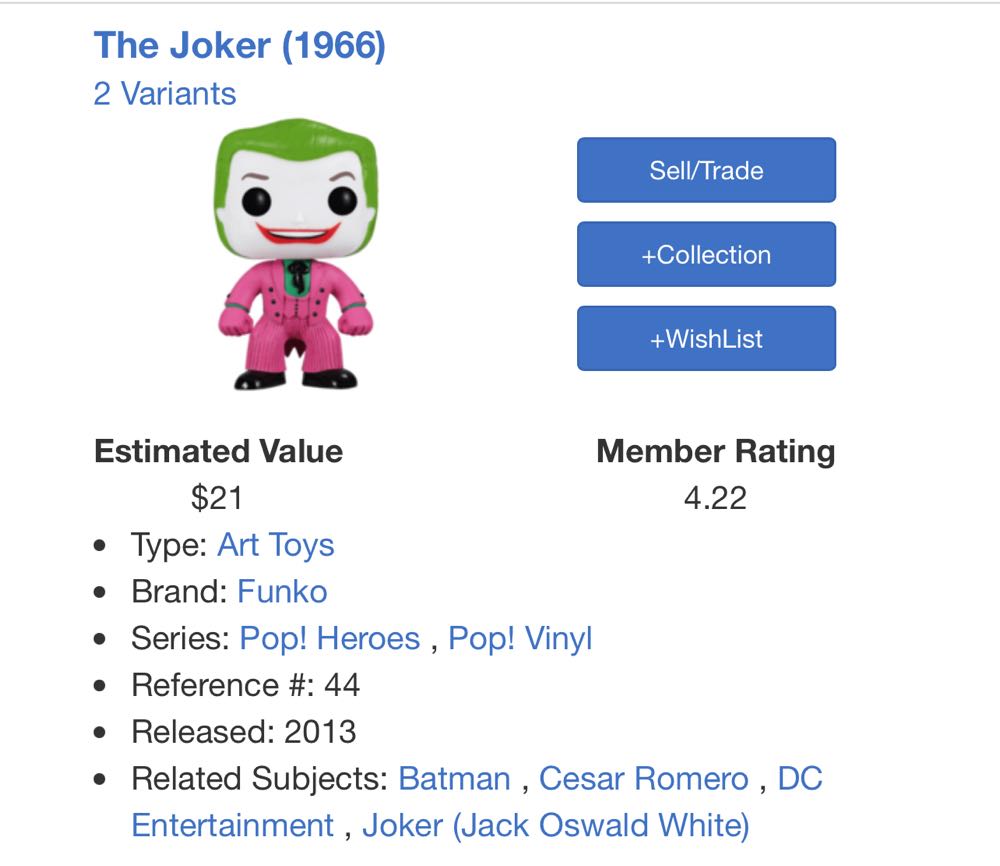Viewport: 1000px width, 866px height.
Task: Click the Sell/Trade button
Action: (x=705, y=170)
